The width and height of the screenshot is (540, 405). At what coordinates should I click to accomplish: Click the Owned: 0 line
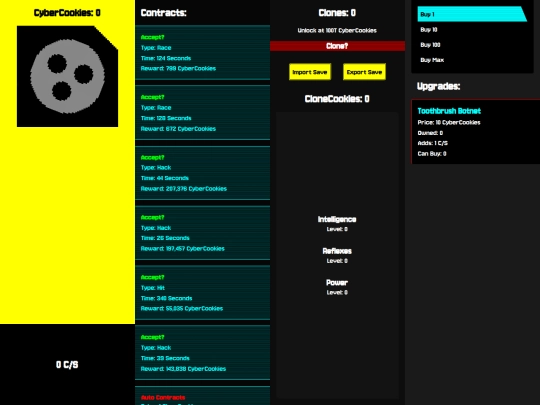click(430, 133)
